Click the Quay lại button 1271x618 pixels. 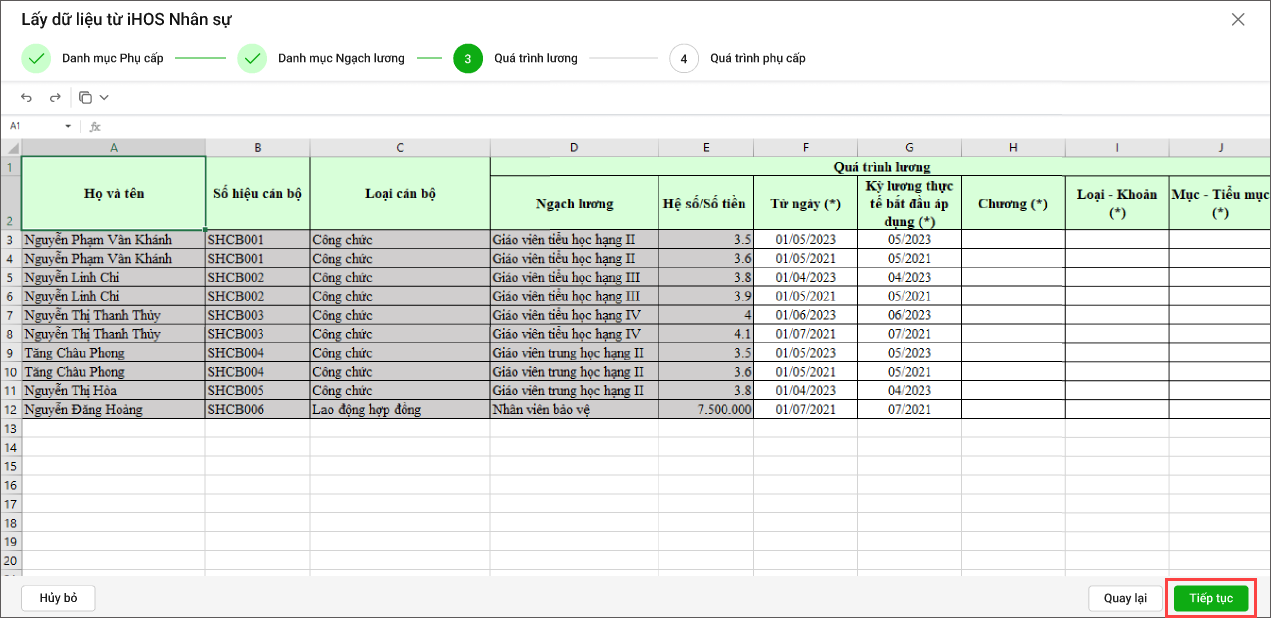click(x=1125, y=598)
